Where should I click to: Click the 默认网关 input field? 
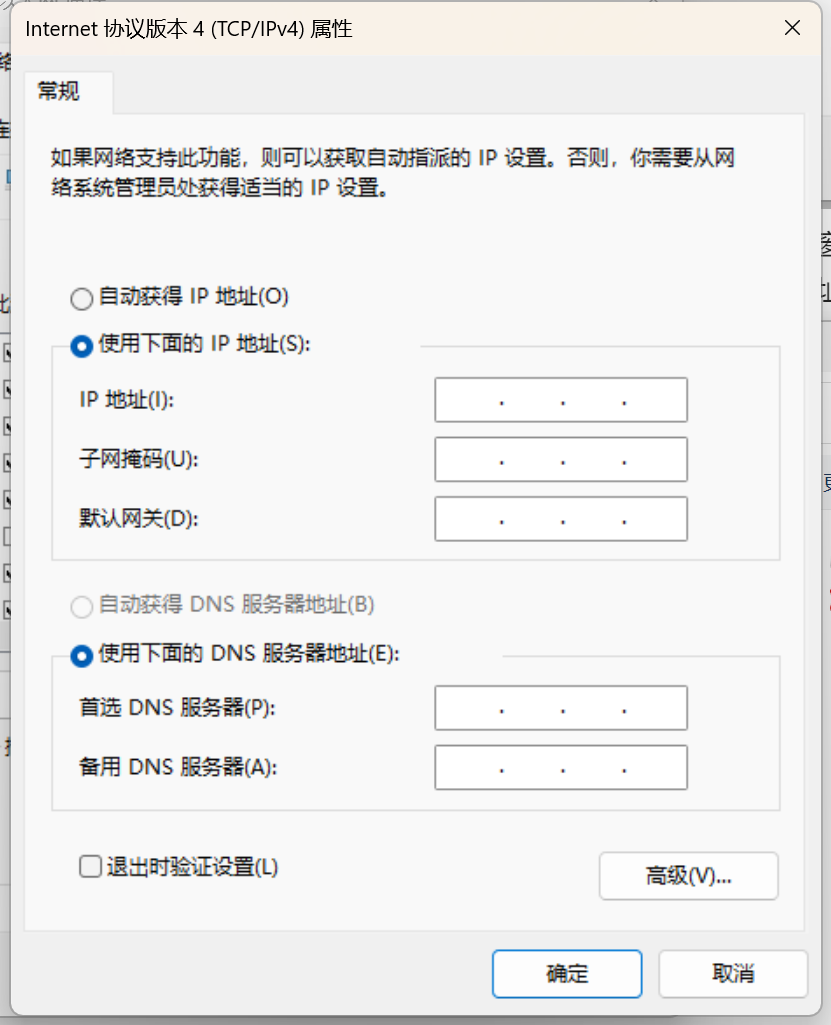560,519
